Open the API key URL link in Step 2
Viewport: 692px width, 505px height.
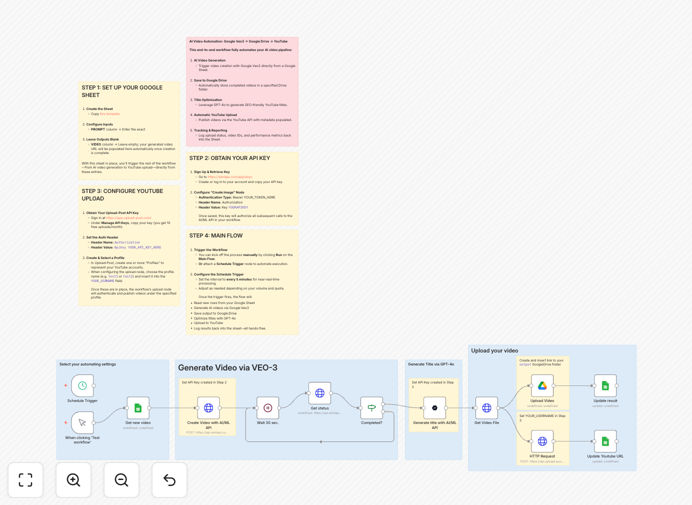coord(230,177)
